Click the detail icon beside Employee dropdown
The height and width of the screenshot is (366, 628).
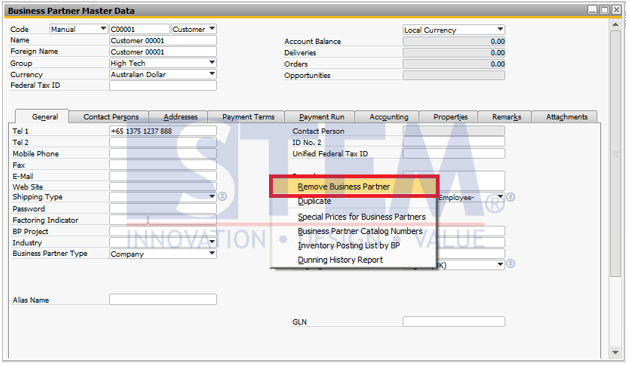click(511, 197)
